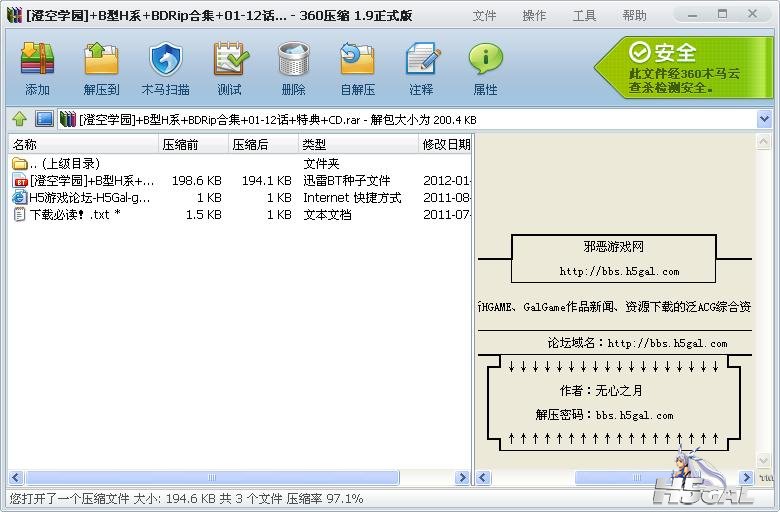Click the address bar path field
The height and width of the screenshot is (512, 780).
pyautogui.click(x=407, y=119)
